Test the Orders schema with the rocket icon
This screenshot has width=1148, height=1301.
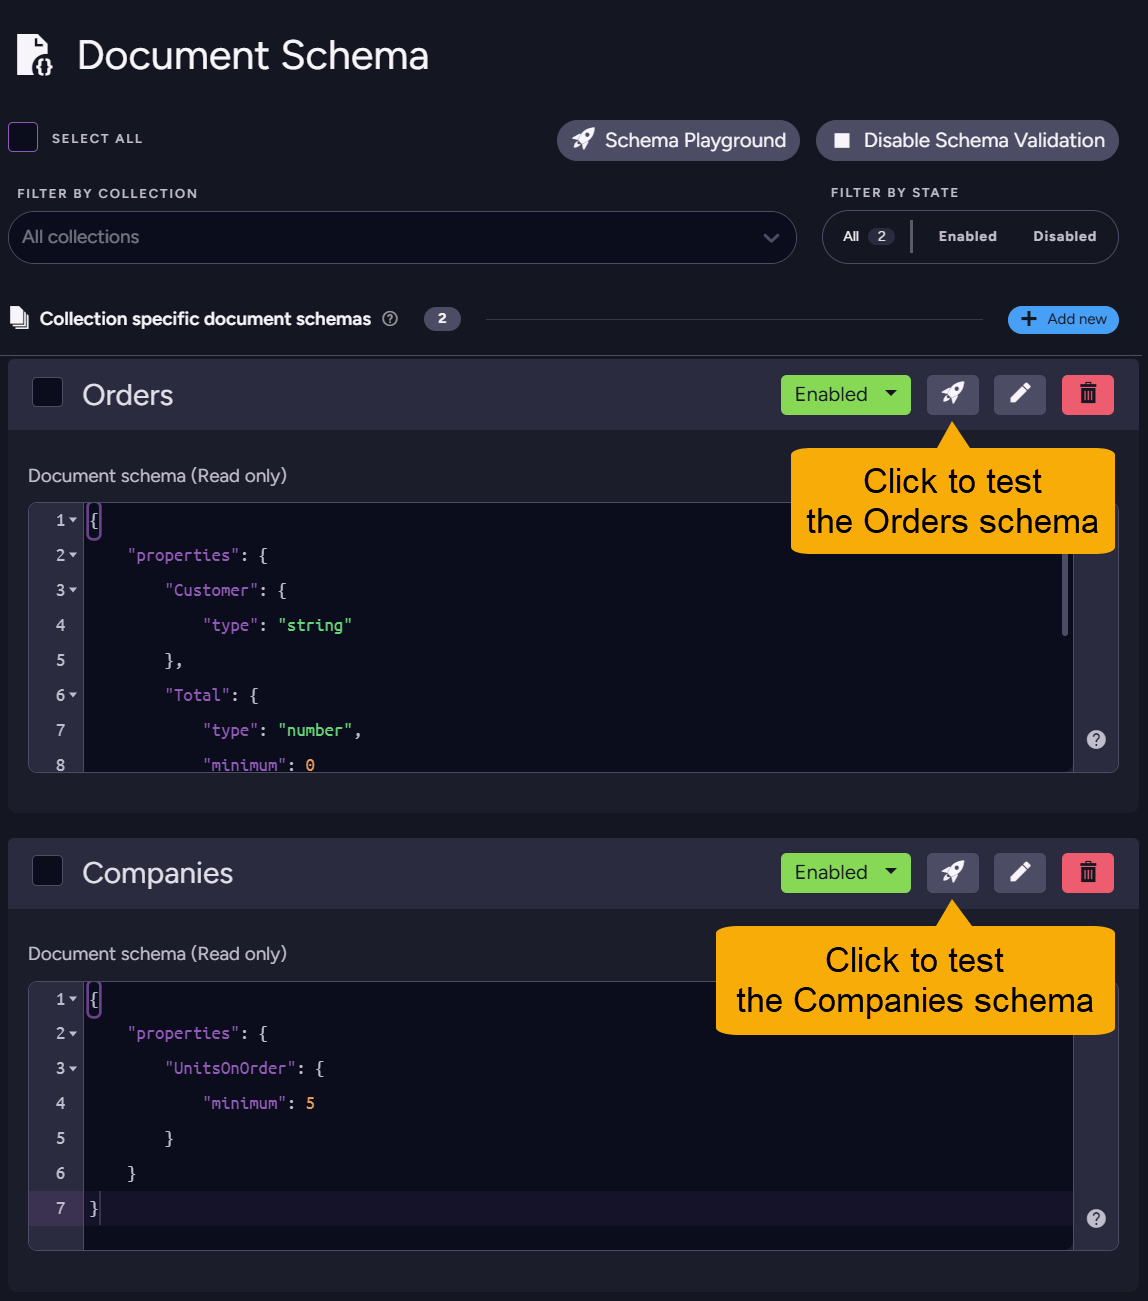click(x=952, y=394)
